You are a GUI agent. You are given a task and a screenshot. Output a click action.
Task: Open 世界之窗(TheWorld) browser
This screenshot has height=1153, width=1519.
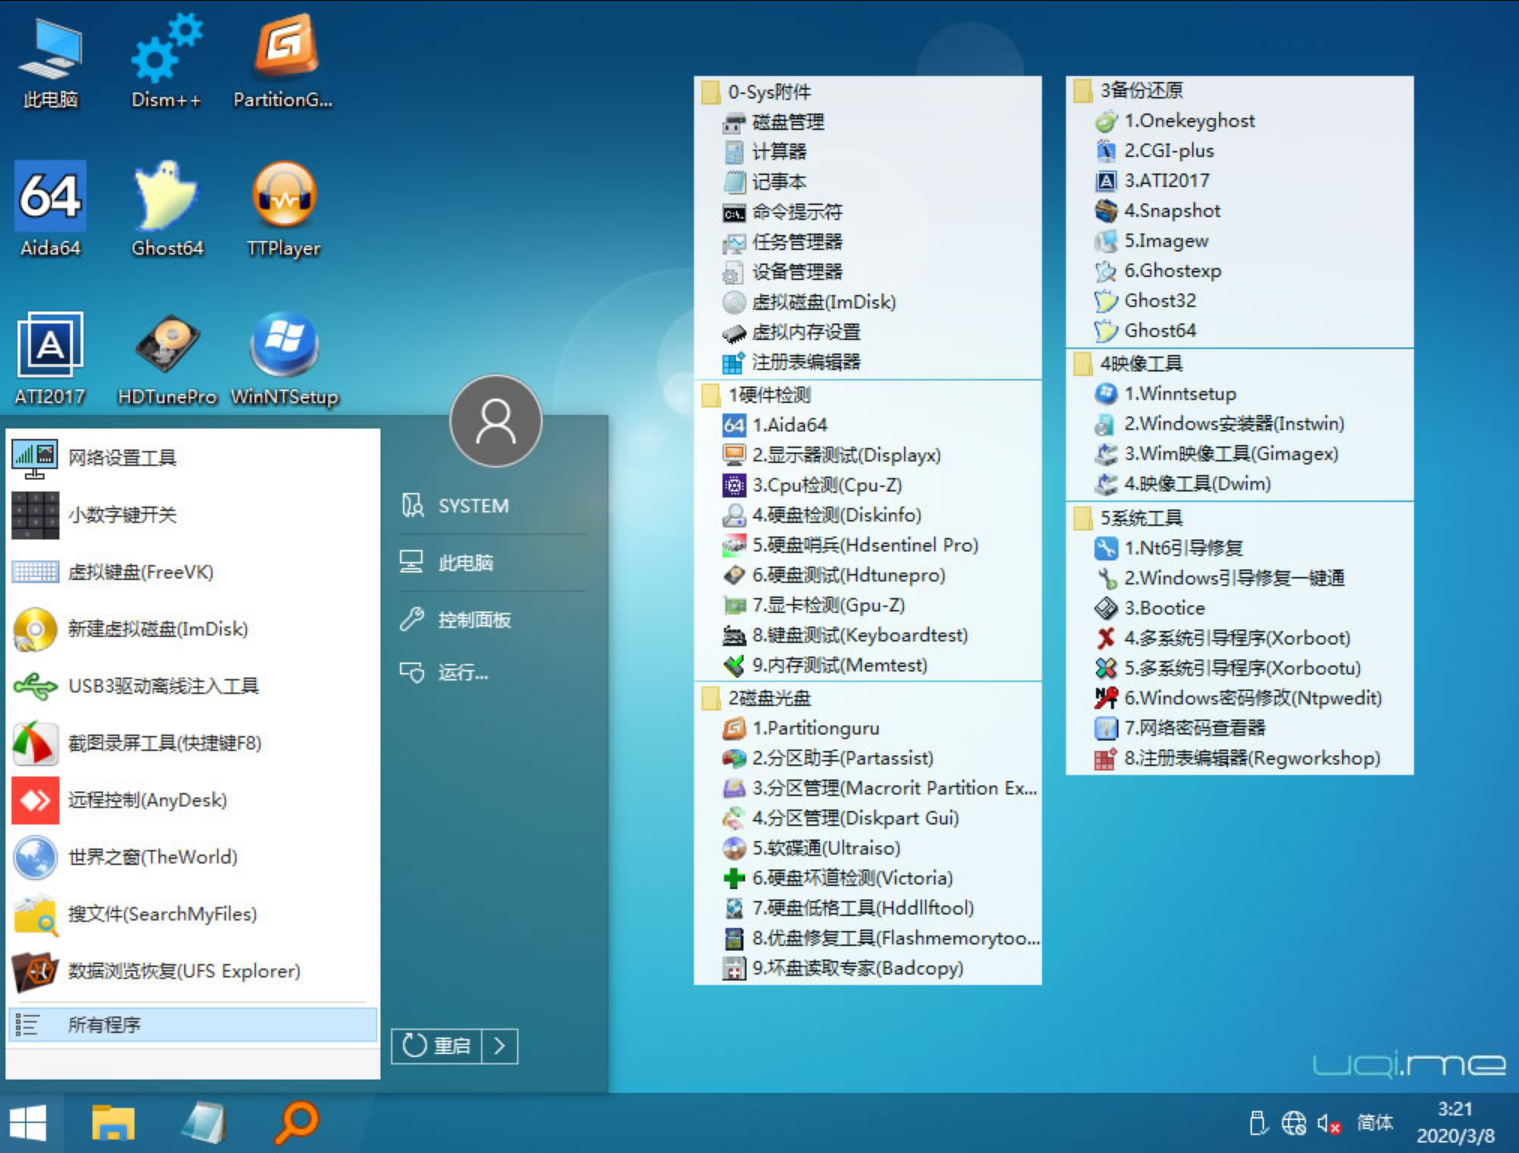(x=193, y=857)
